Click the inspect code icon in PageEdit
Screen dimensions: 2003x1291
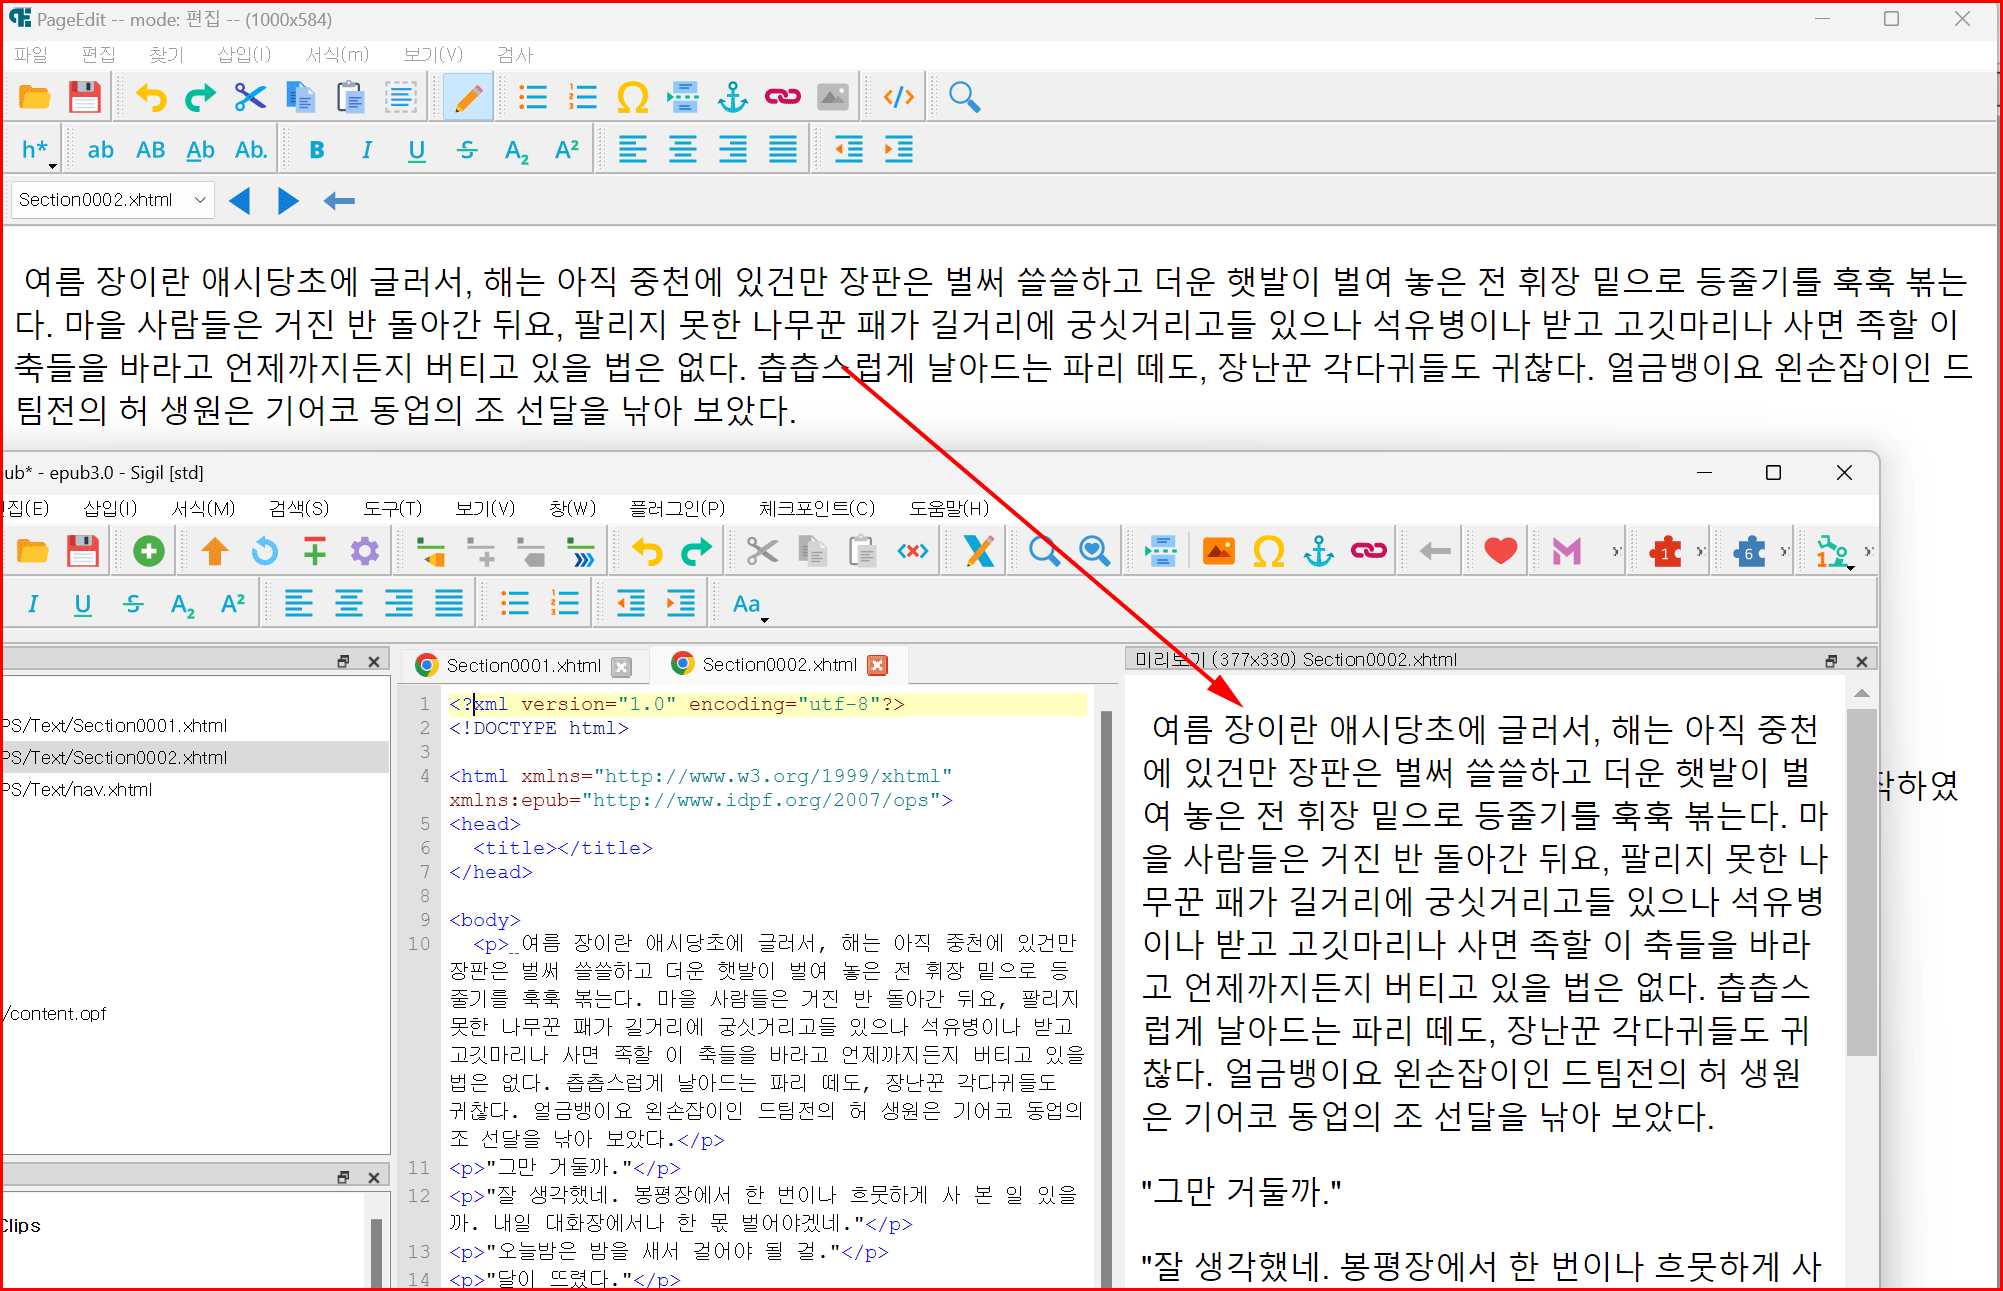(x=898, y=97)
